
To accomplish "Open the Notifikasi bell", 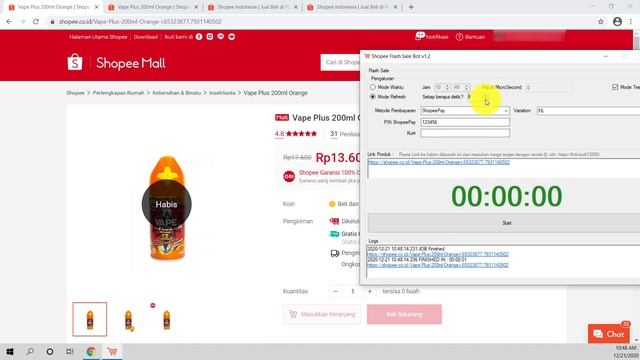I will [x=419, y=36].
